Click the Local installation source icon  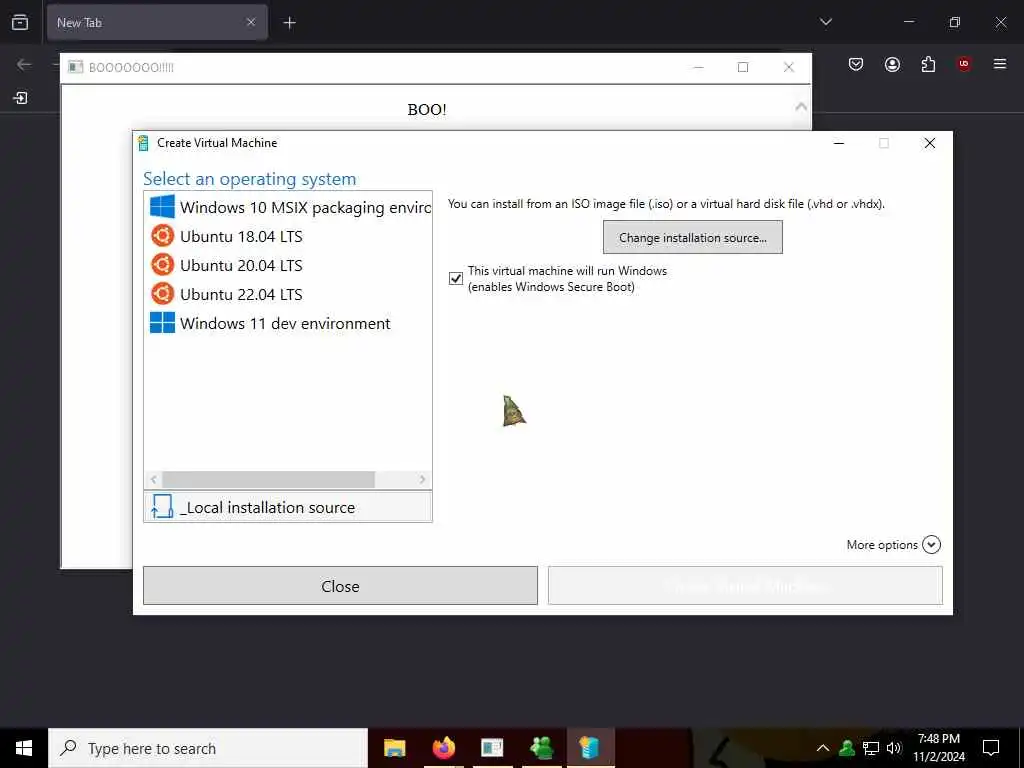[161, 506]
